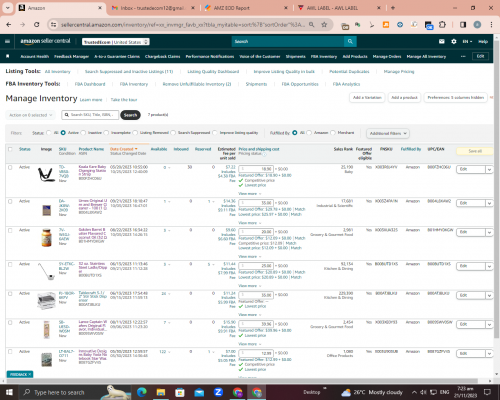
Task: Choose the Inactive status radio button
Action: click(x=83, y=133)
